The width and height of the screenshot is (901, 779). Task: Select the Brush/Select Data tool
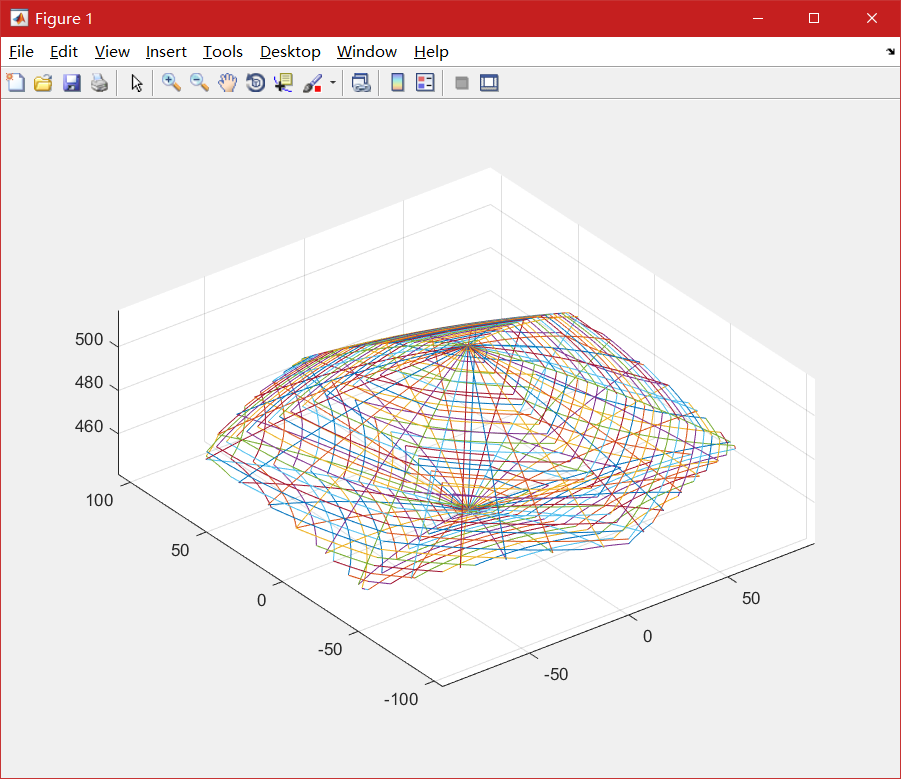(x=312, y=83)
